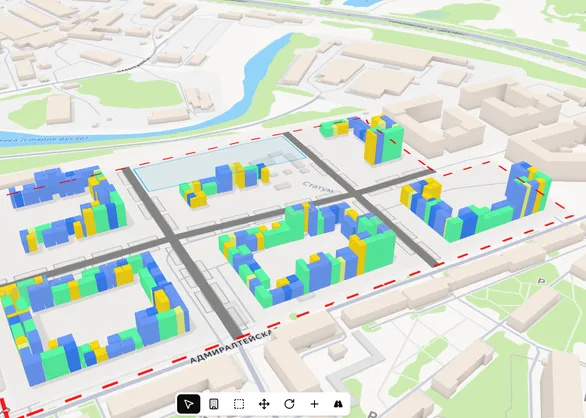The image size is (586, 418).
Task: Activate the dashed rectangle selection tool
Action: tap(239, 404)
